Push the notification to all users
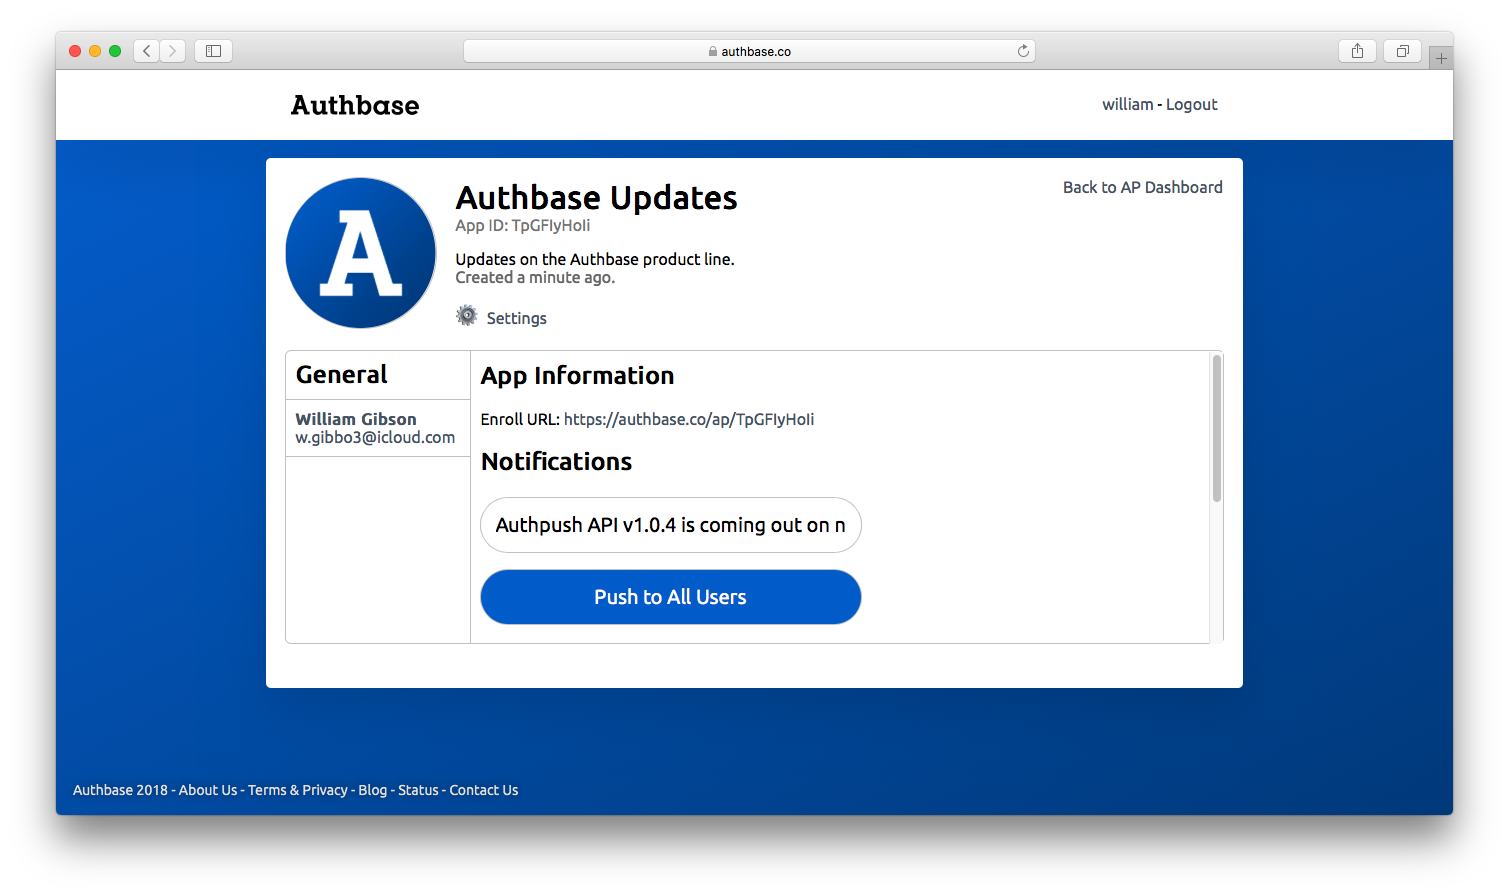Image resolution: width=1509 pixels, height=895 pixels. point(670,596)
